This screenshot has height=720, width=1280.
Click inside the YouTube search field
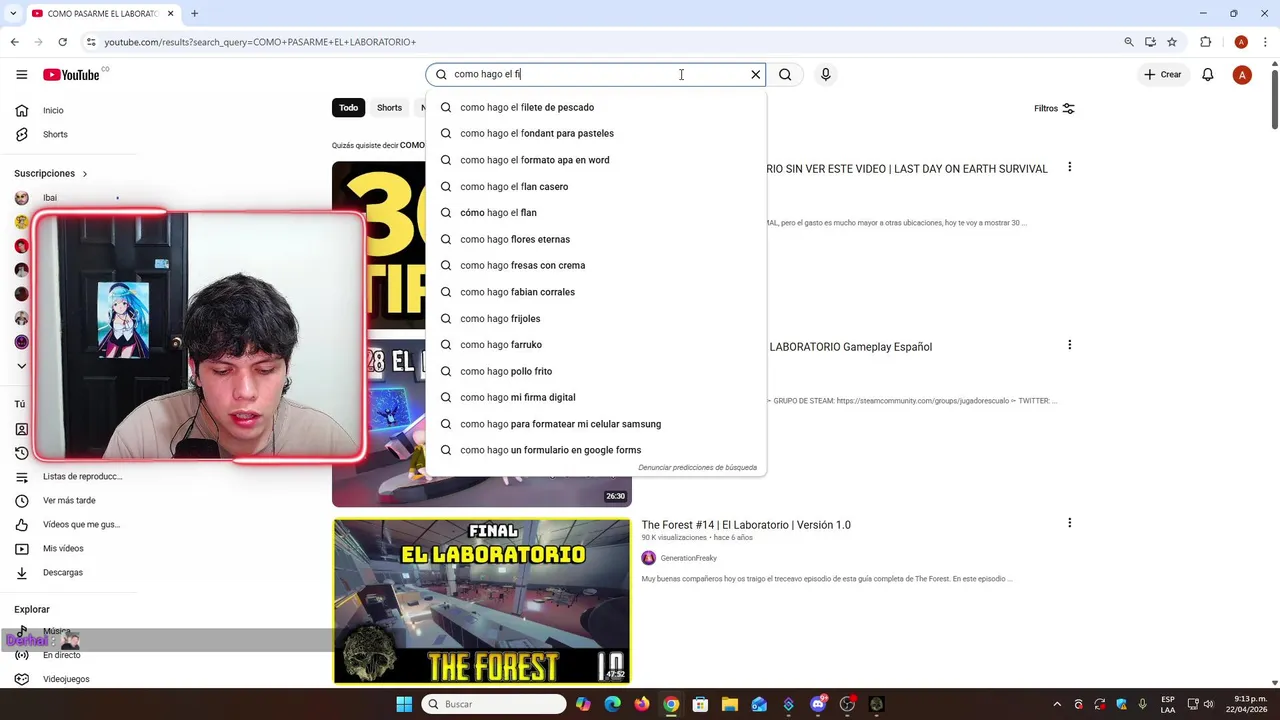598,74
